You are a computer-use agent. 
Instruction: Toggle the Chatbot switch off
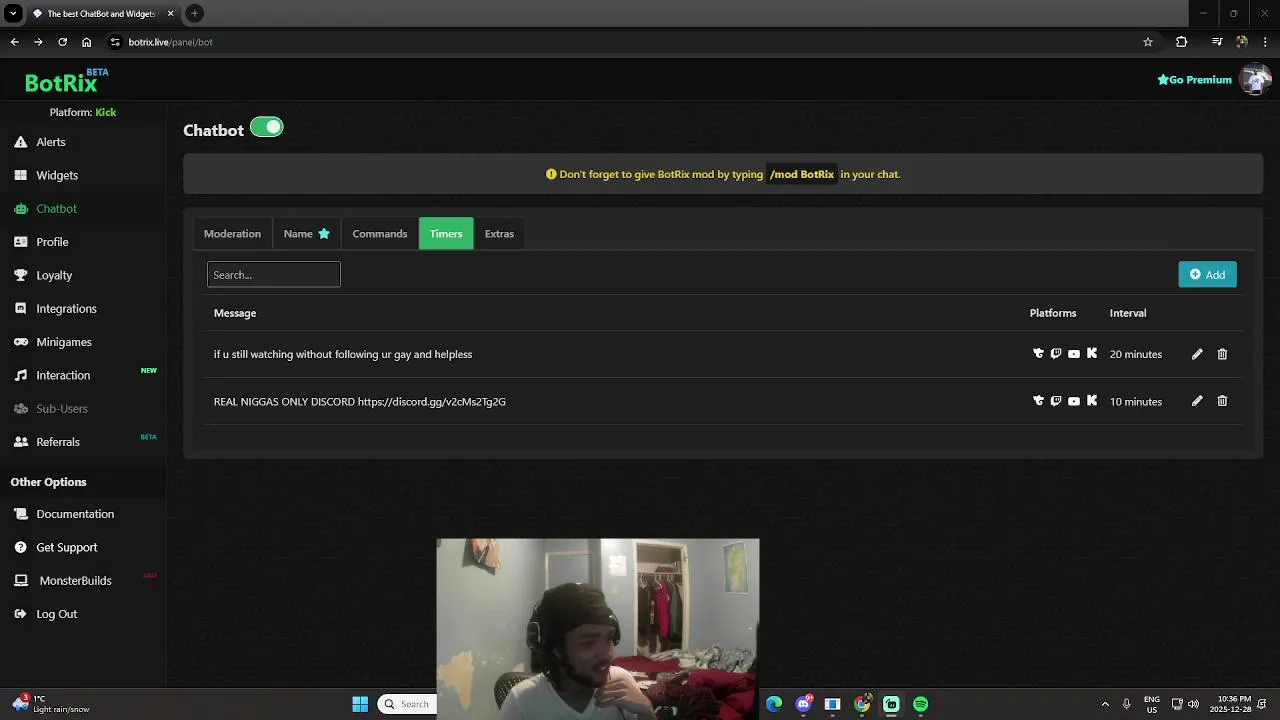tap(267, 127)
